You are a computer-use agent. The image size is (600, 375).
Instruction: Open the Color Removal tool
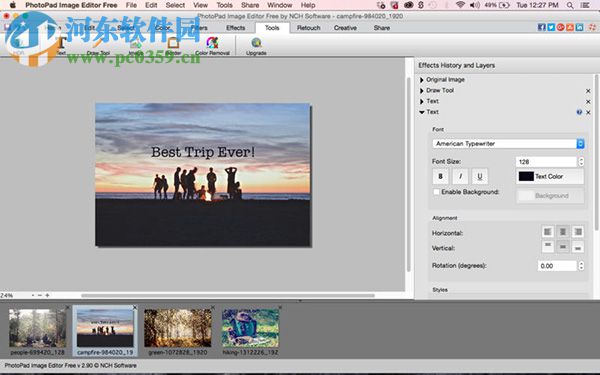[212, 46]
